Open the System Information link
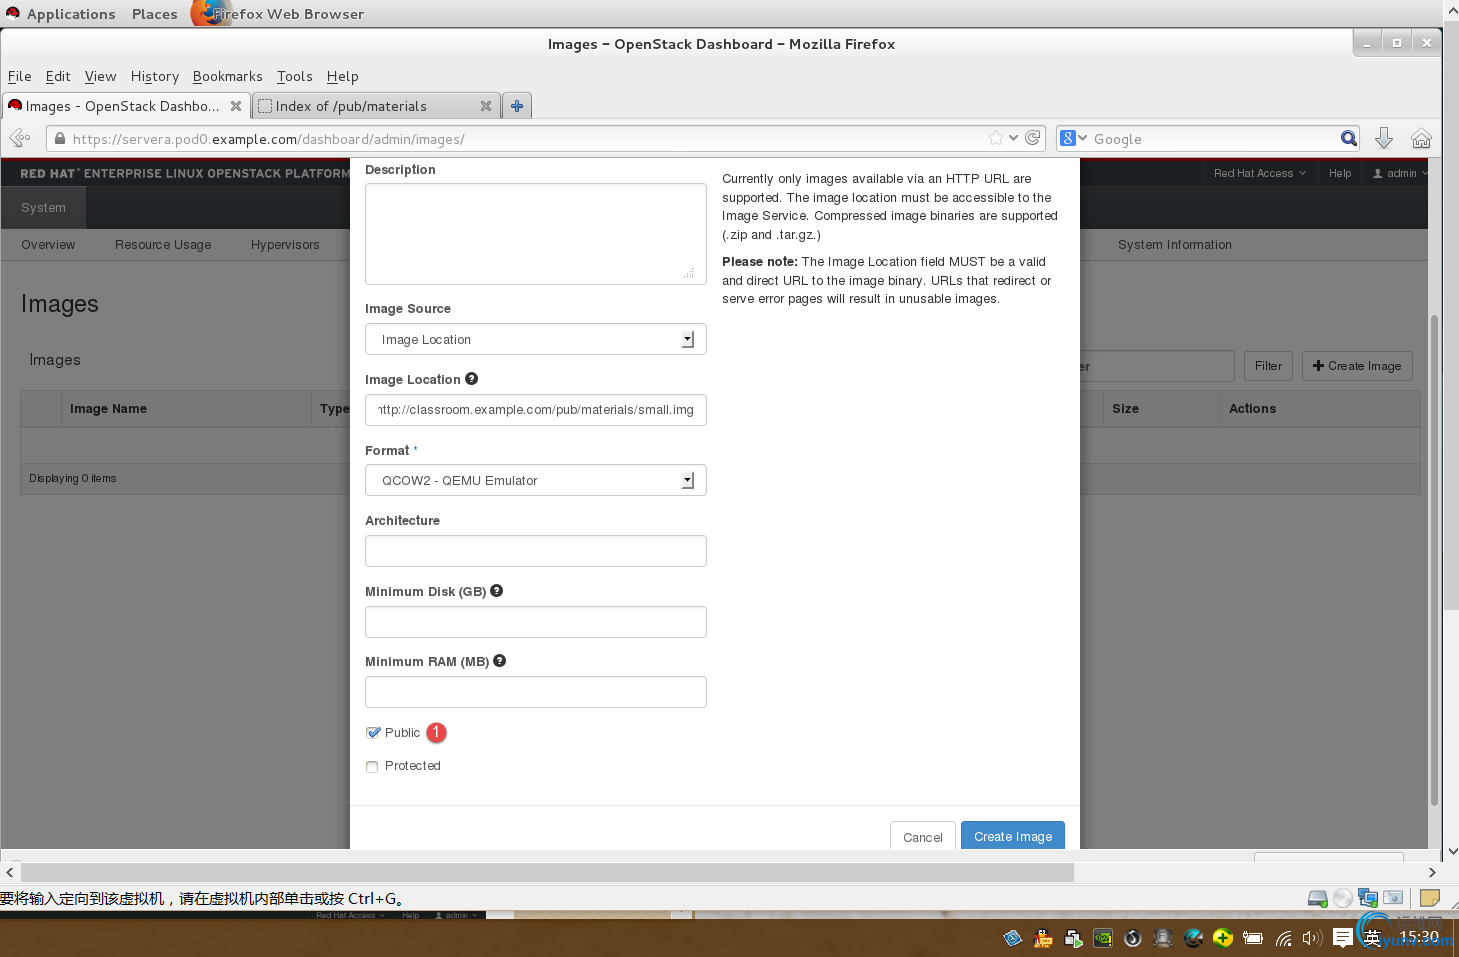 pyautogui.click(x=1175, y=244)
